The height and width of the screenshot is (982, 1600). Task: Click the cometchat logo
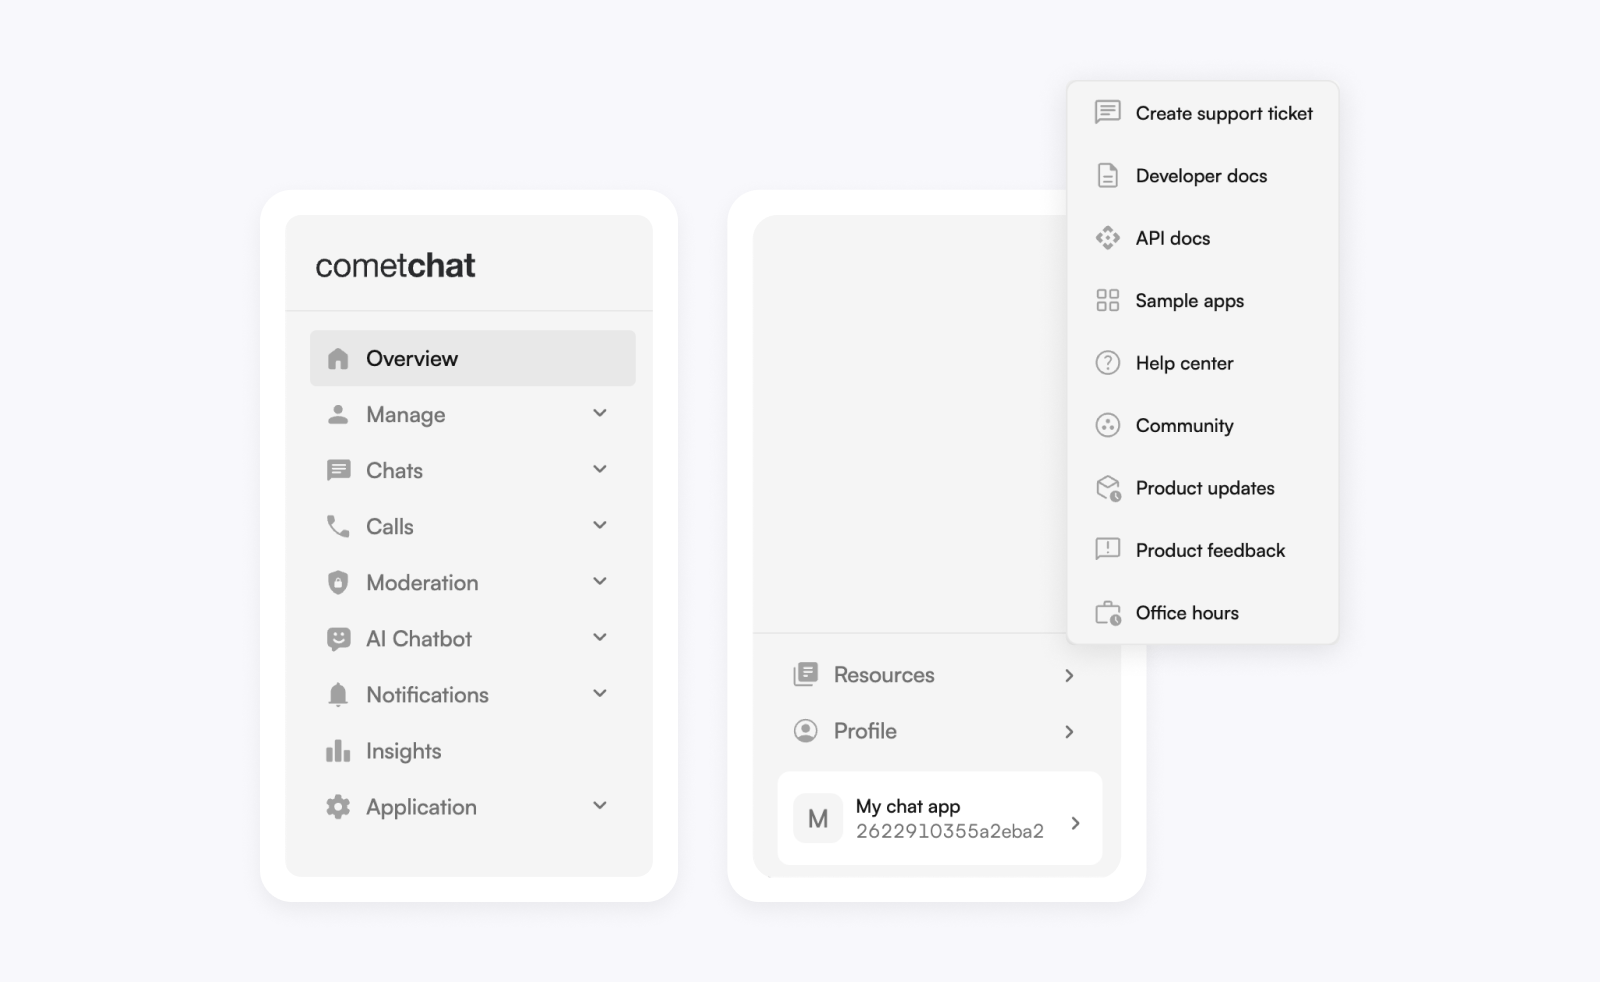click(x=395, y=266)
